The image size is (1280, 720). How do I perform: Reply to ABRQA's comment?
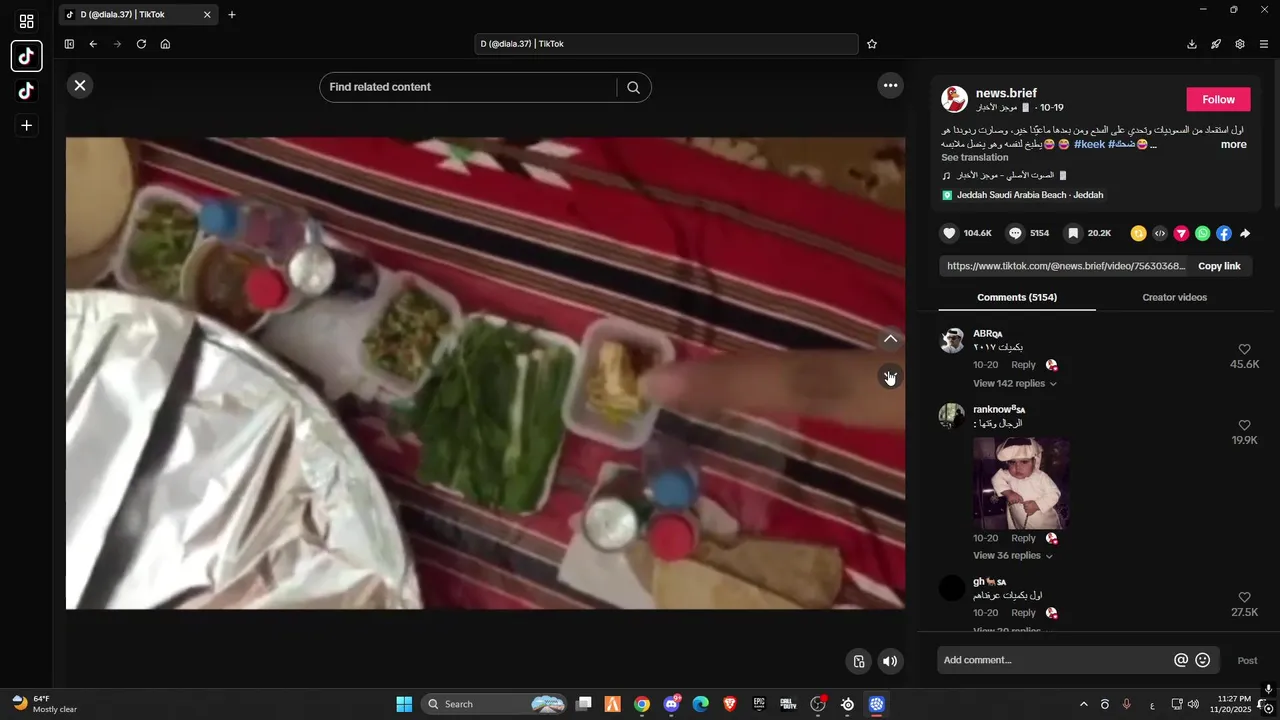pos(1023,365)
